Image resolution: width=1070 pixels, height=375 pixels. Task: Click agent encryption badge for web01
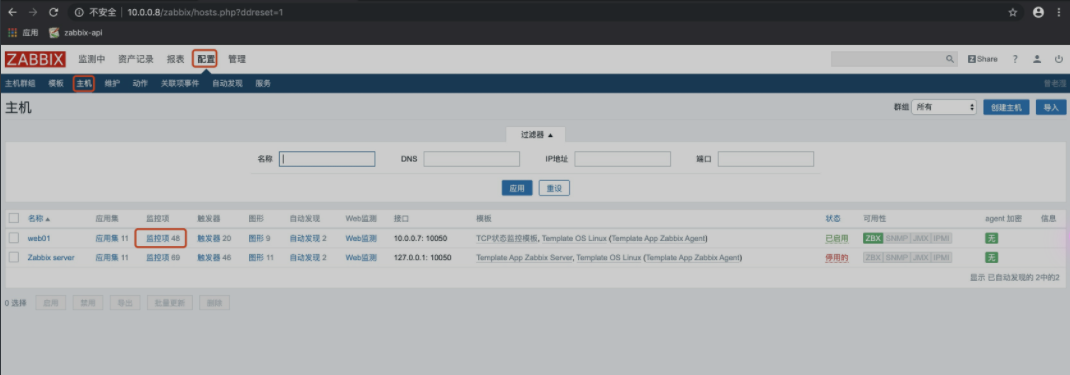pyautogui.click(x=992, y=239)
